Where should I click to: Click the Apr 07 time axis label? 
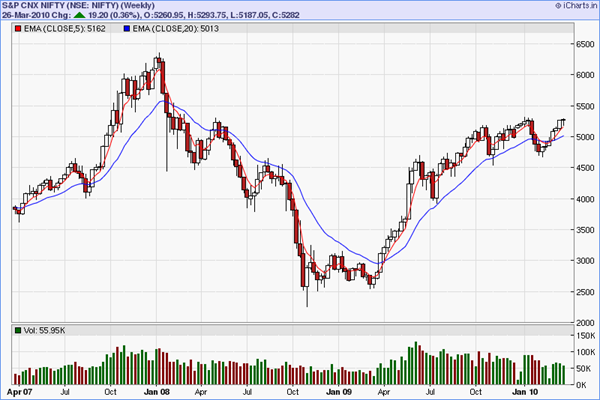tap(19, 392)
